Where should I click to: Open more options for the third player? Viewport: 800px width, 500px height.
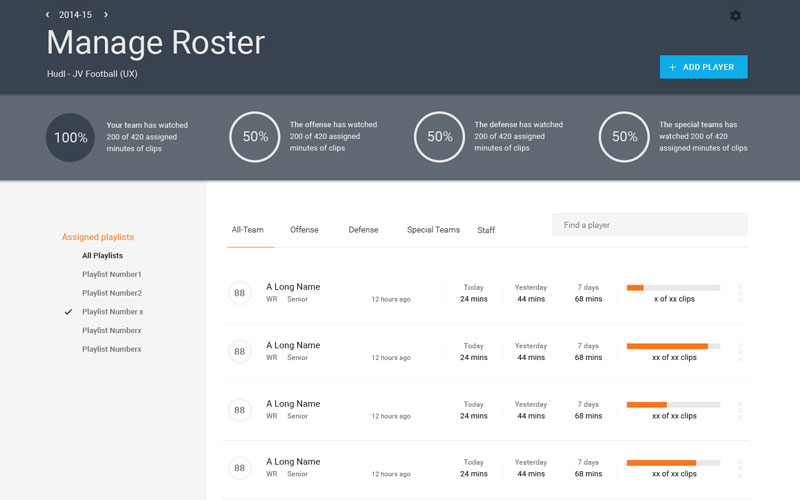[x=740, y=410]
